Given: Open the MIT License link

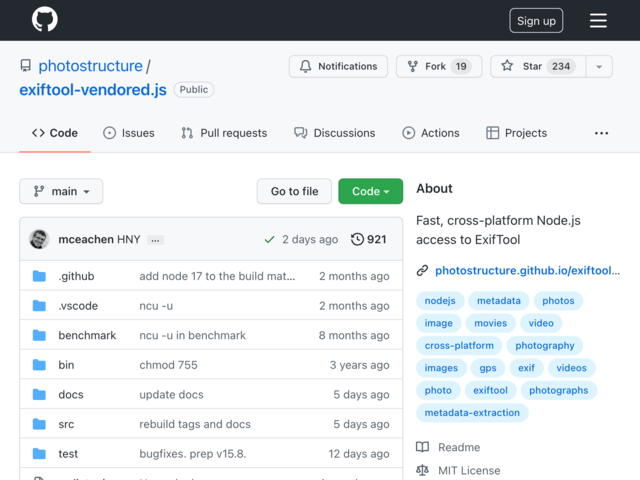Looking at the screenshot, I should [x=469, y=471].
